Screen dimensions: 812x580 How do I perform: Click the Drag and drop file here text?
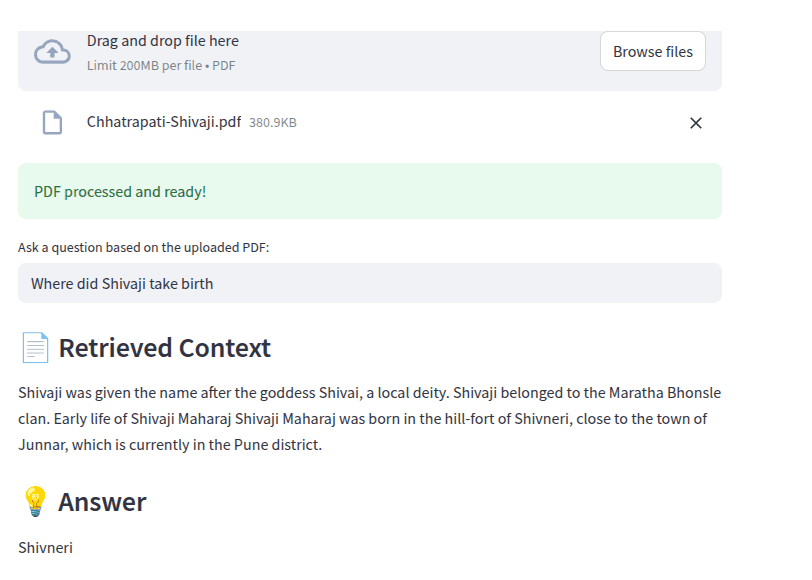163,41
